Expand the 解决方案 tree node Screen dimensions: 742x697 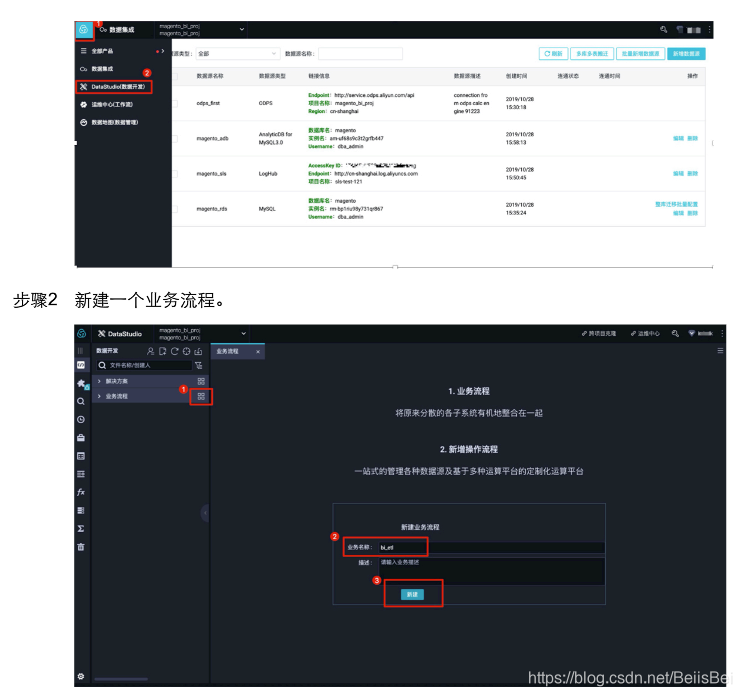(x=99, y=381)
